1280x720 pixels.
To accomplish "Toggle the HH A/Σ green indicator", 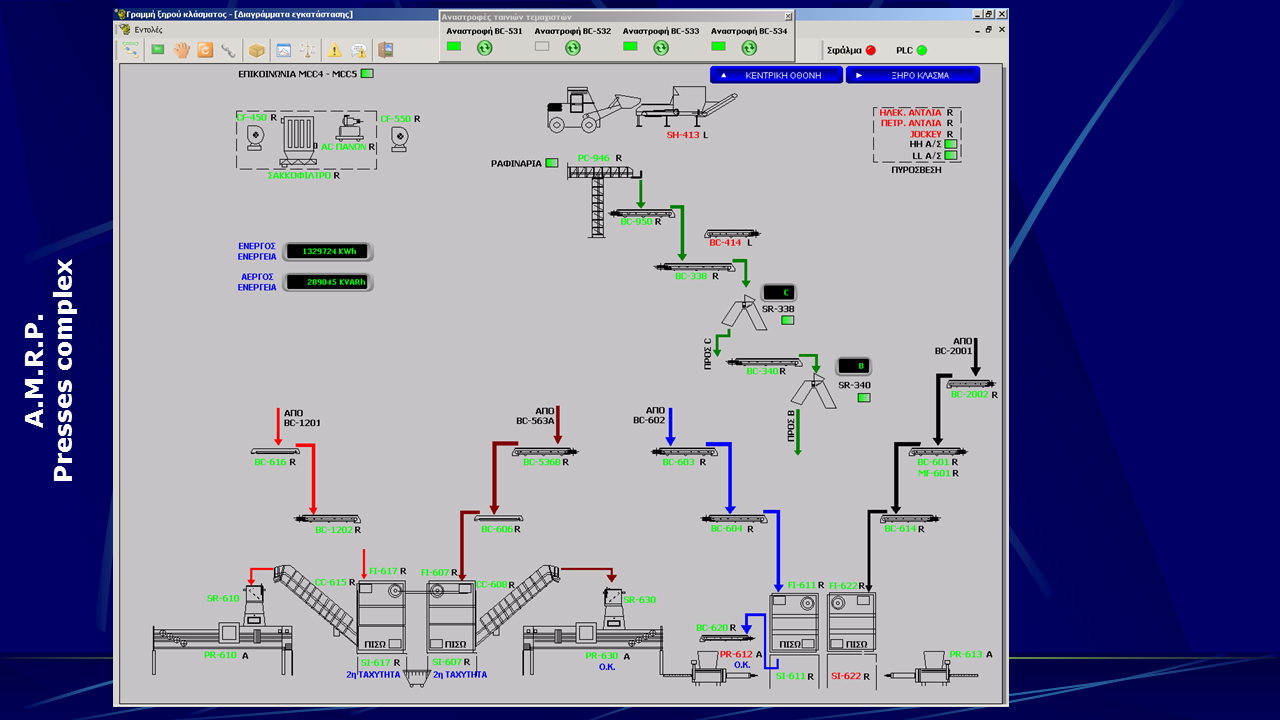I will [x=951, y=144].
